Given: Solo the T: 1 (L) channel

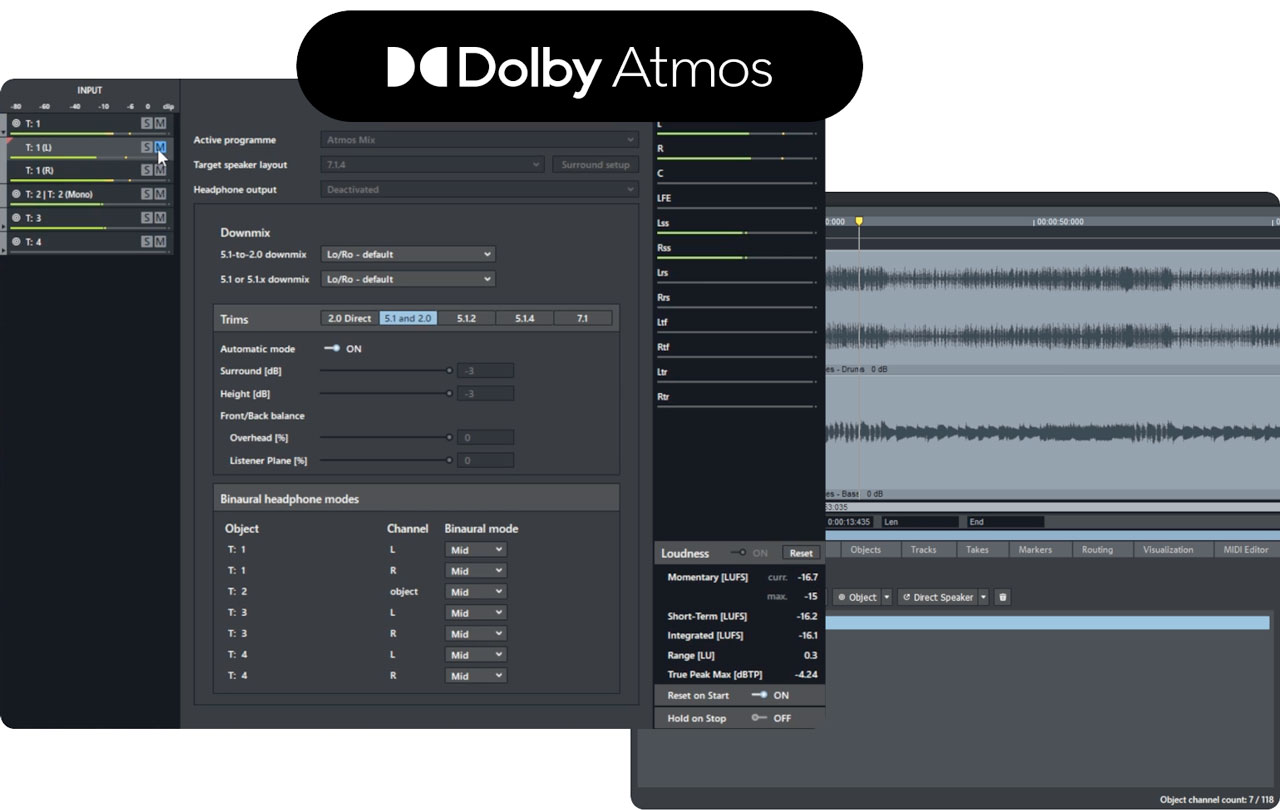Looking at the screenshot, I should 147,147.
